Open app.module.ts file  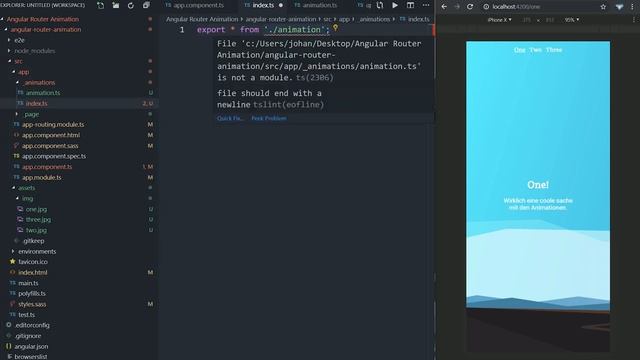[x=42, y=178]
